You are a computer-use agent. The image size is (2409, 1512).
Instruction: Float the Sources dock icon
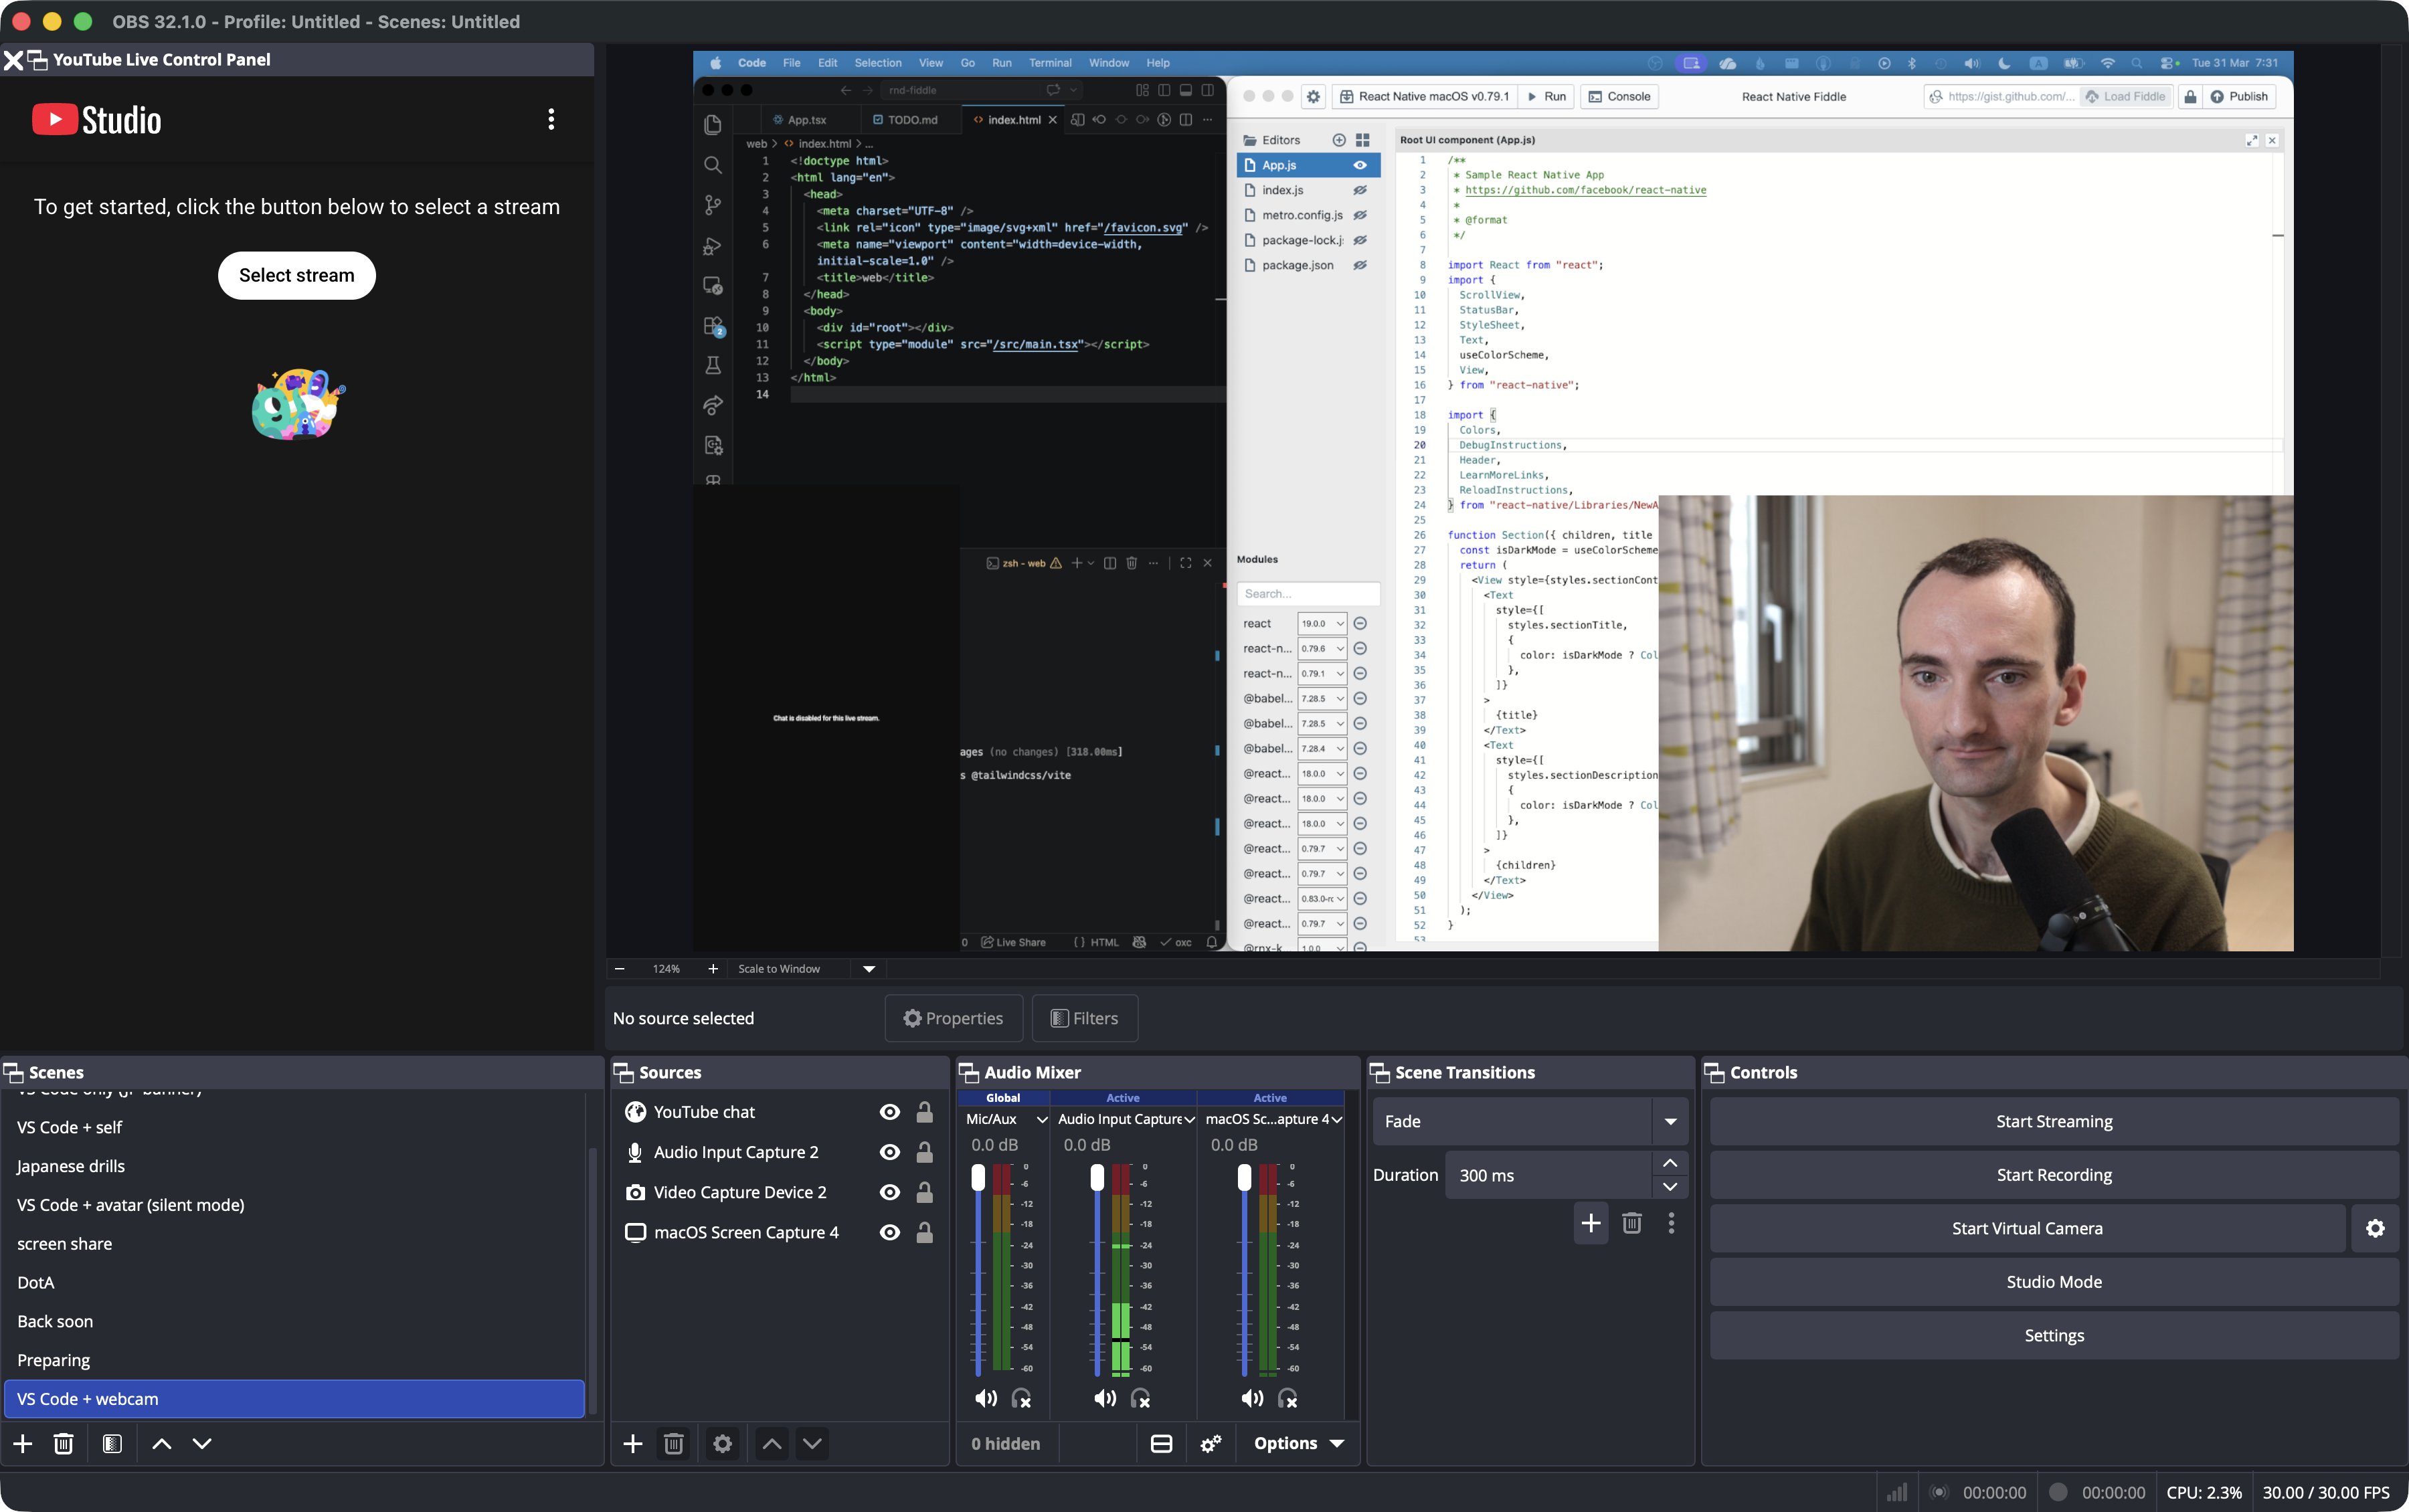[x=624, y=1072]
